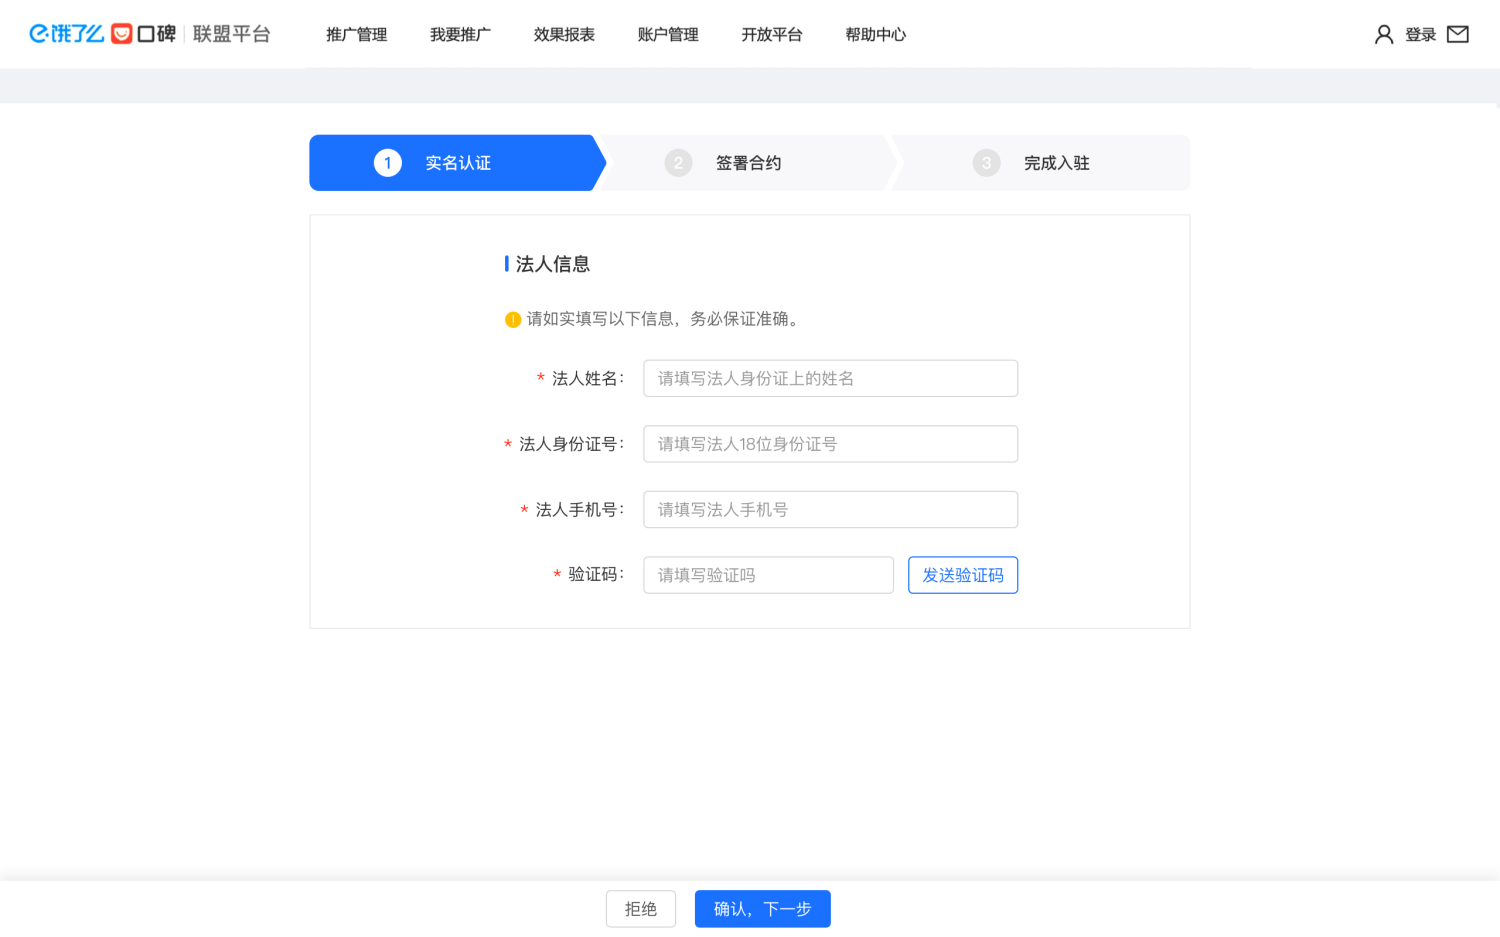Image resolution: width=1500 pixels, height=937 pixels.
Task: Focus the 法人姓名 input field
Action: click(831, 378)
